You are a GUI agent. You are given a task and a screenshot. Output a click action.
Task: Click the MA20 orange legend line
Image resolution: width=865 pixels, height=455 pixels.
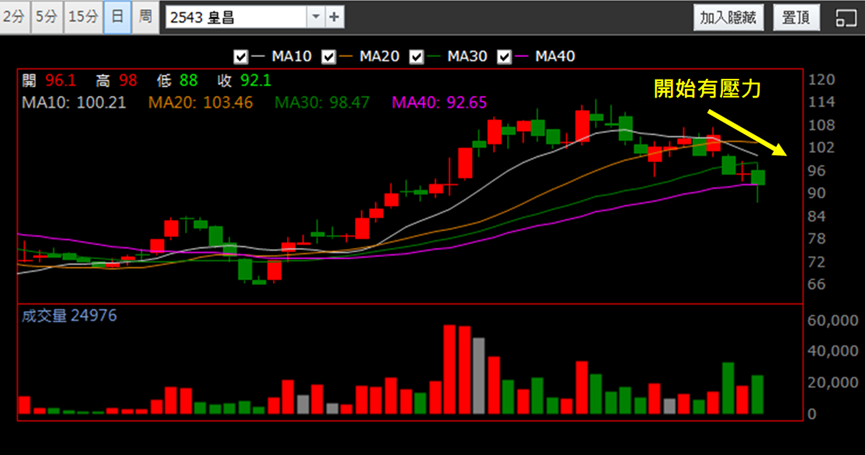click(346, 56)
